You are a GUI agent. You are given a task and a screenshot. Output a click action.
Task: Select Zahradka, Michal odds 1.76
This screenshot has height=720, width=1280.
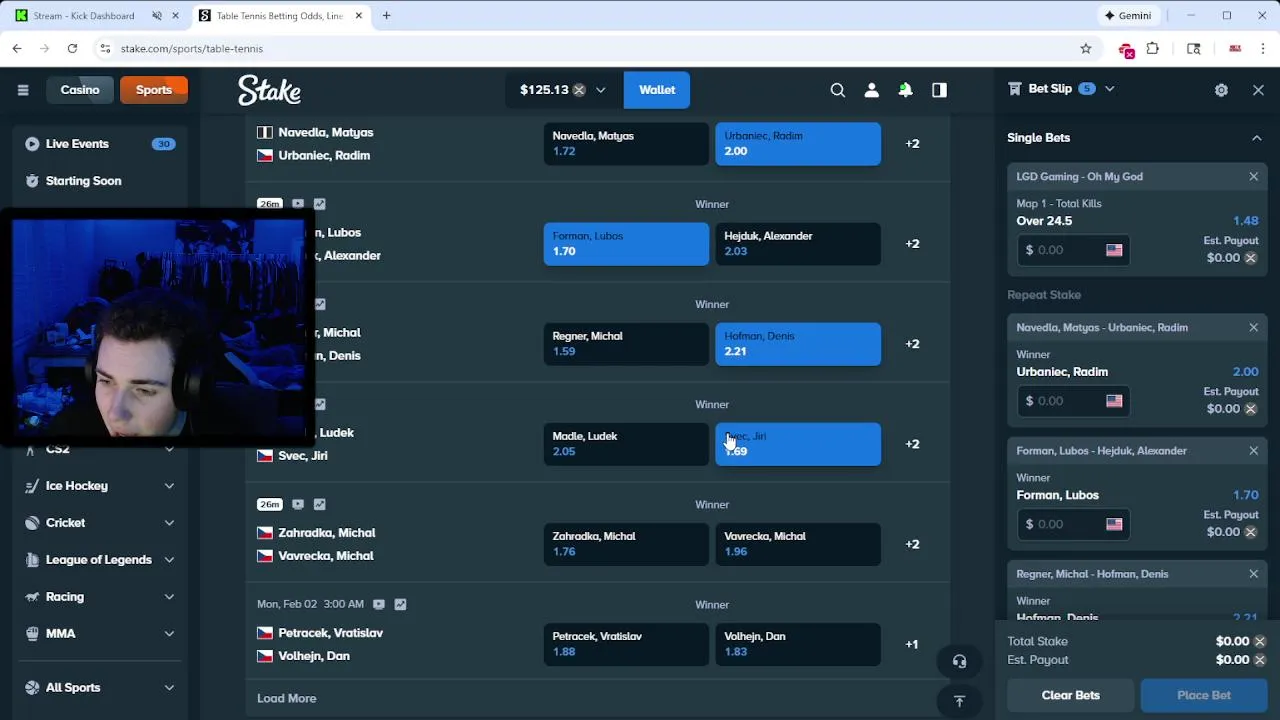pyautogui.click(x=626, y=544)
